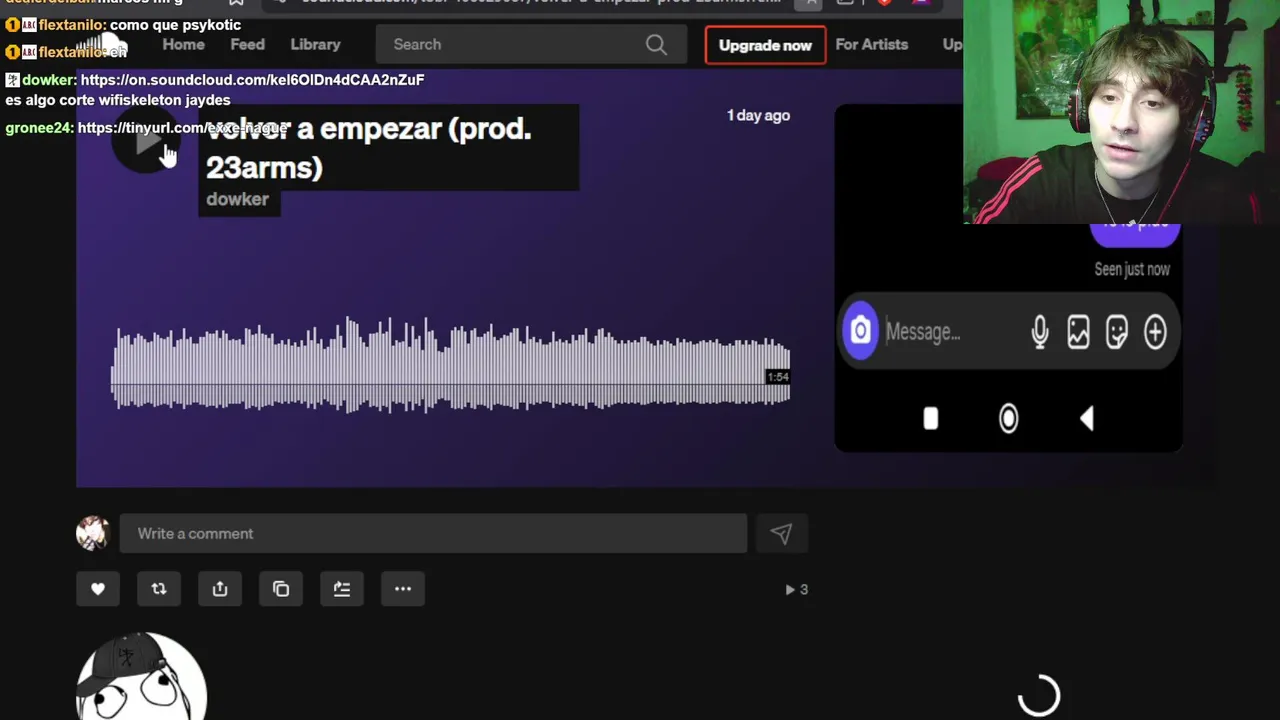Viewport: 1280px width, 720px height.
Task: Repost the track
Action: 159,589
